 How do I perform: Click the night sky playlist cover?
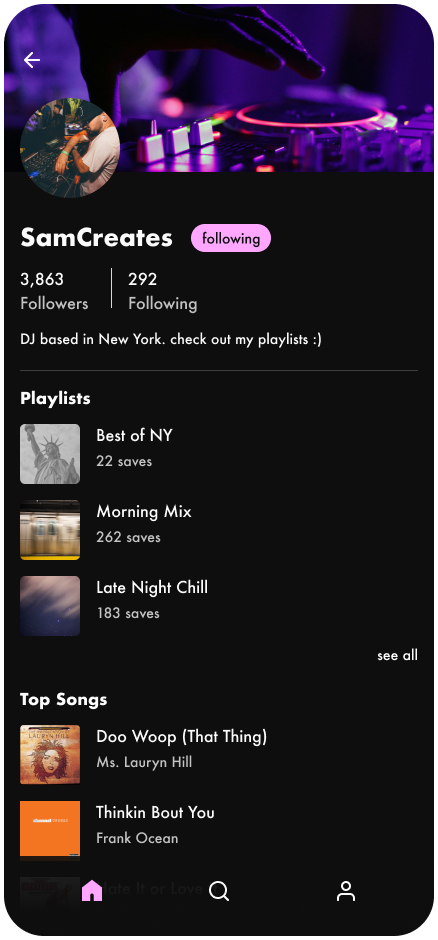50,605
